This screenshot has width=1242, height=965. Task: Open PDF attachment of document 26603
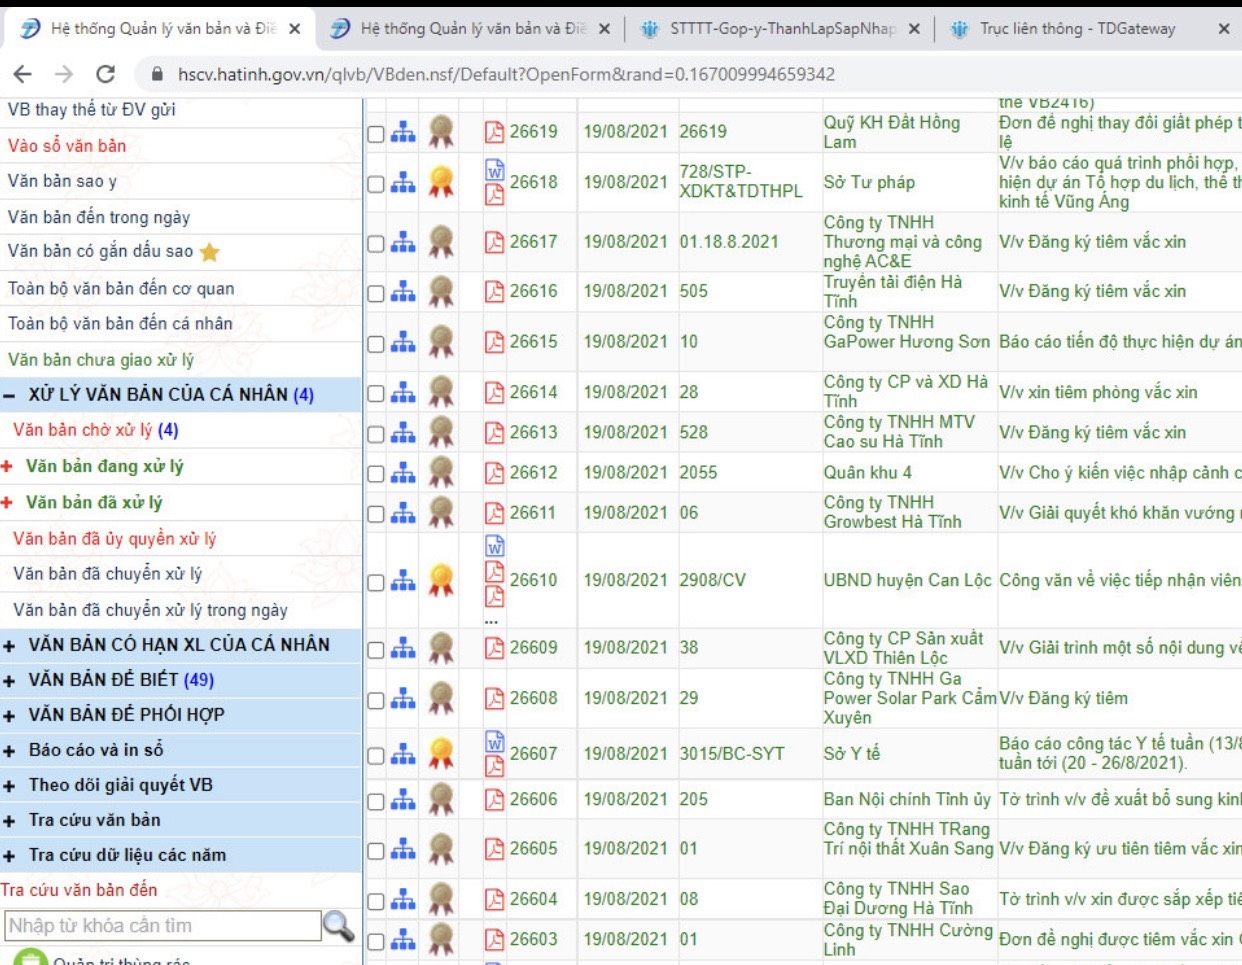pos(494,939)
